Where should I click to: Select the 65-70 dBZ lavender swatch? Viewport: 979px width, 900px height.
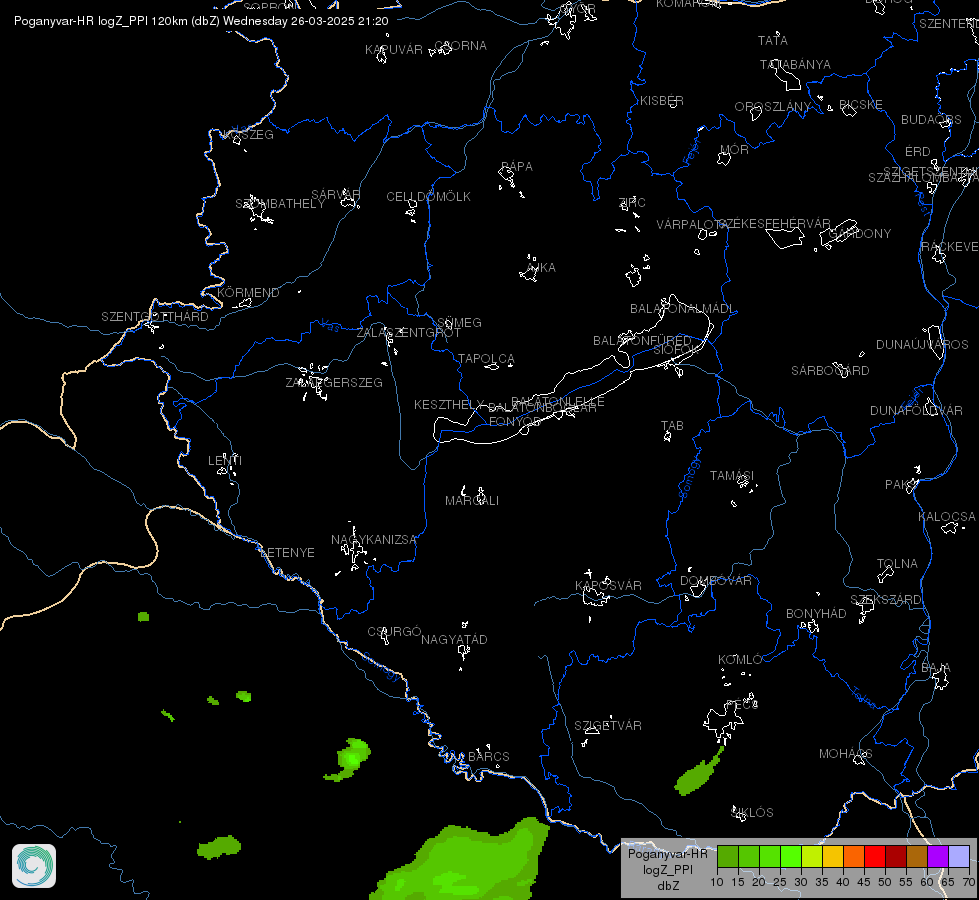coord(959,856)
